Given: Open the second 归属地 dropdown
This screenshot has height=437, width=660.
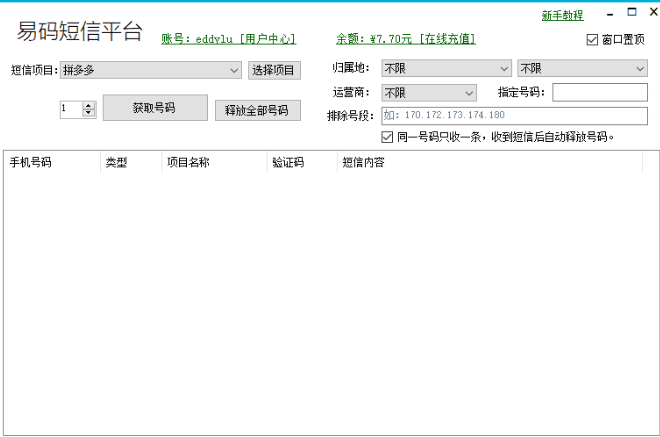Looking at the screenshot, I should (582, 68).
